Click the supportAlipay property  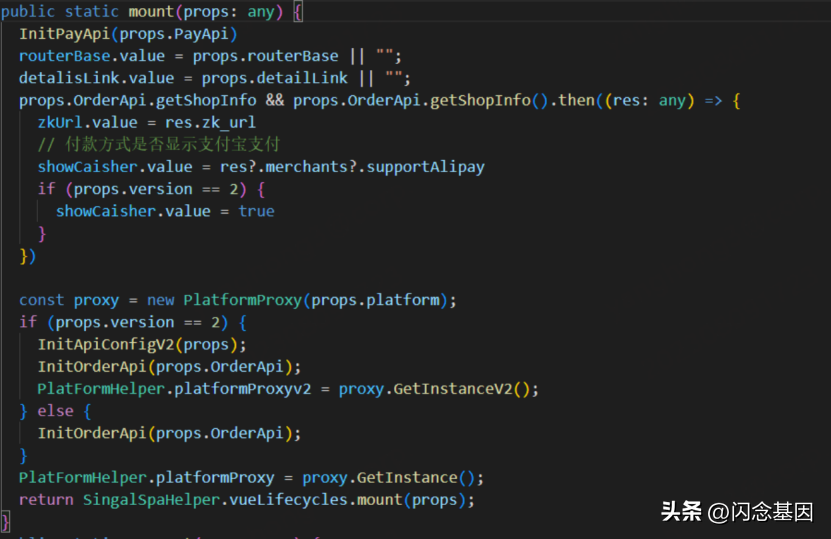425,166
